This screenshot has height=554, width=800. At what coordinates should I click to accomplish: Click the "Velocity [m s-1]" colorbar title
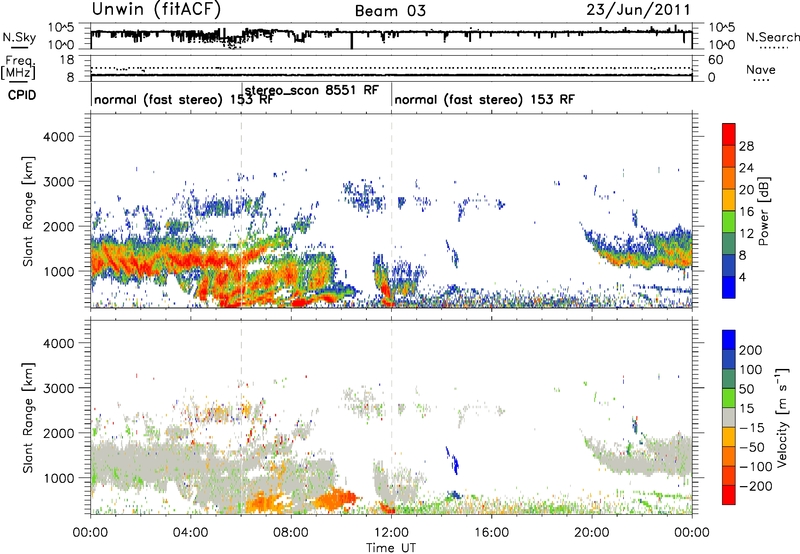pyautogui.click(x=782, y=417)
